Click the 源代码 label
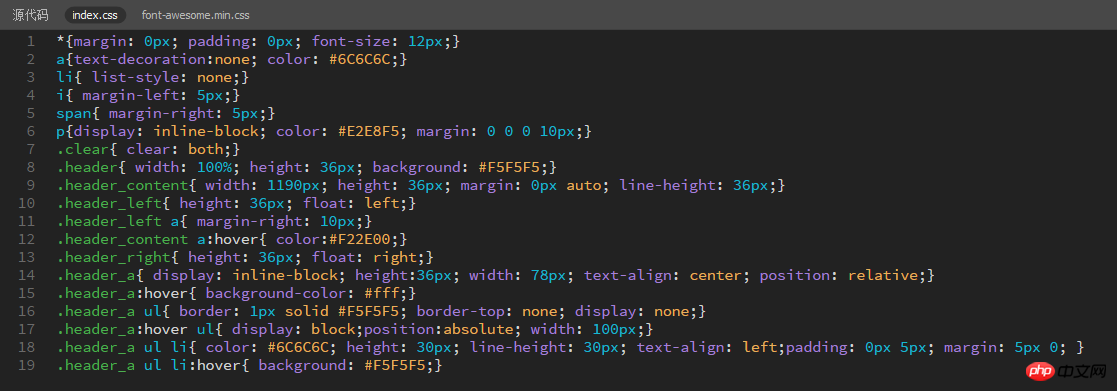The width and height of the screenshot is (1117, 391). tap(30, 15)
